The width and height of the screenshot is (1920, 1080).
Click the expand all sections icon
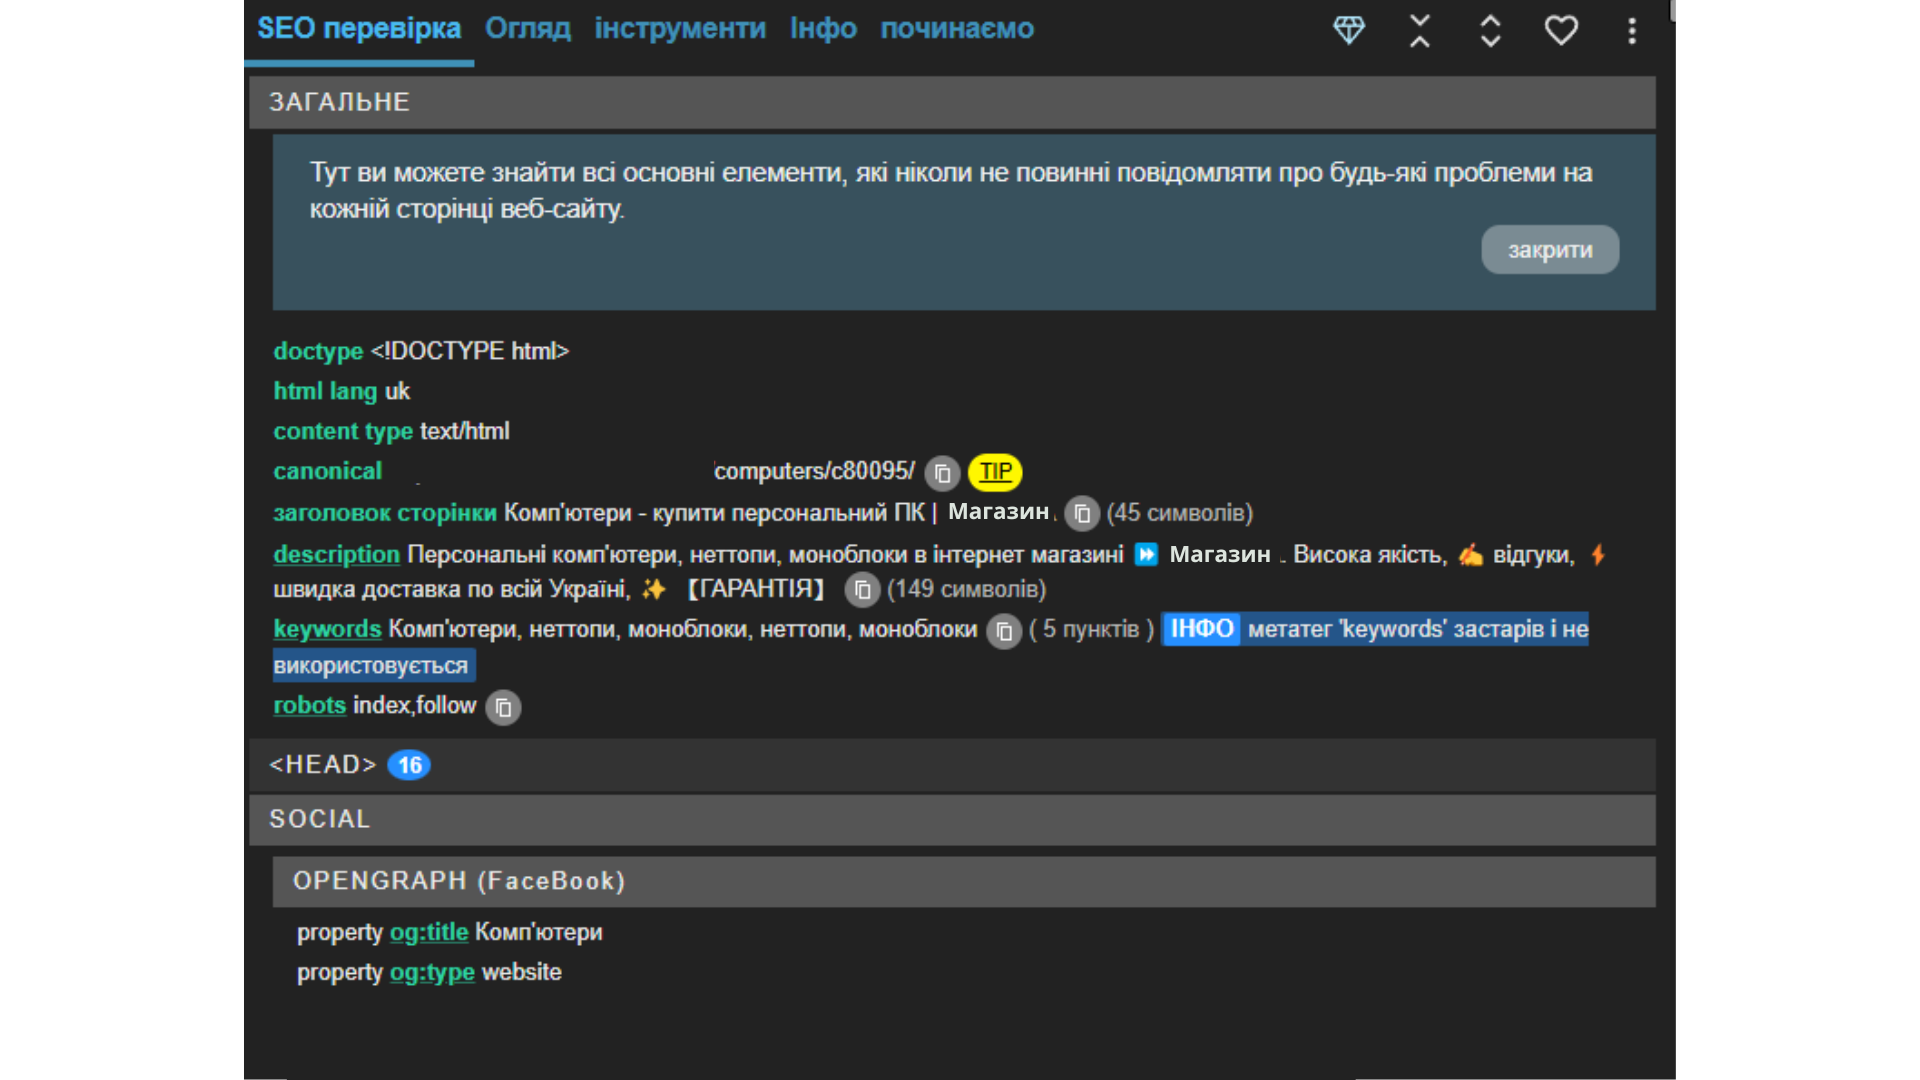click(1490, 30)
